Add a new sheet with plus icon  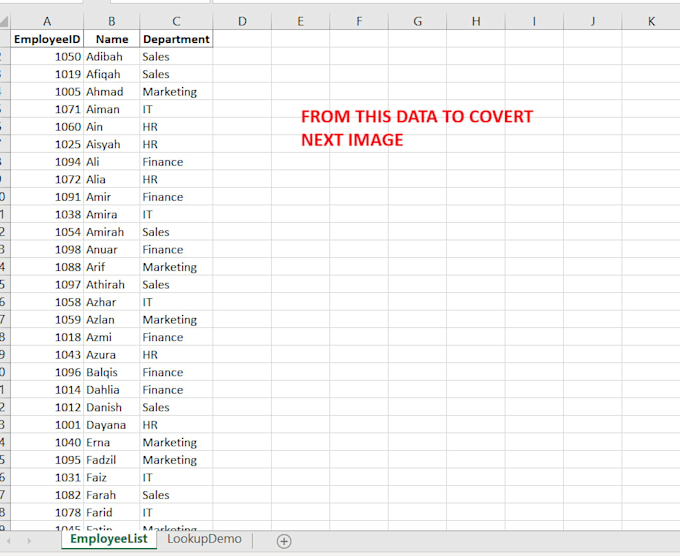pyautogui.click(x=284, y=541)
